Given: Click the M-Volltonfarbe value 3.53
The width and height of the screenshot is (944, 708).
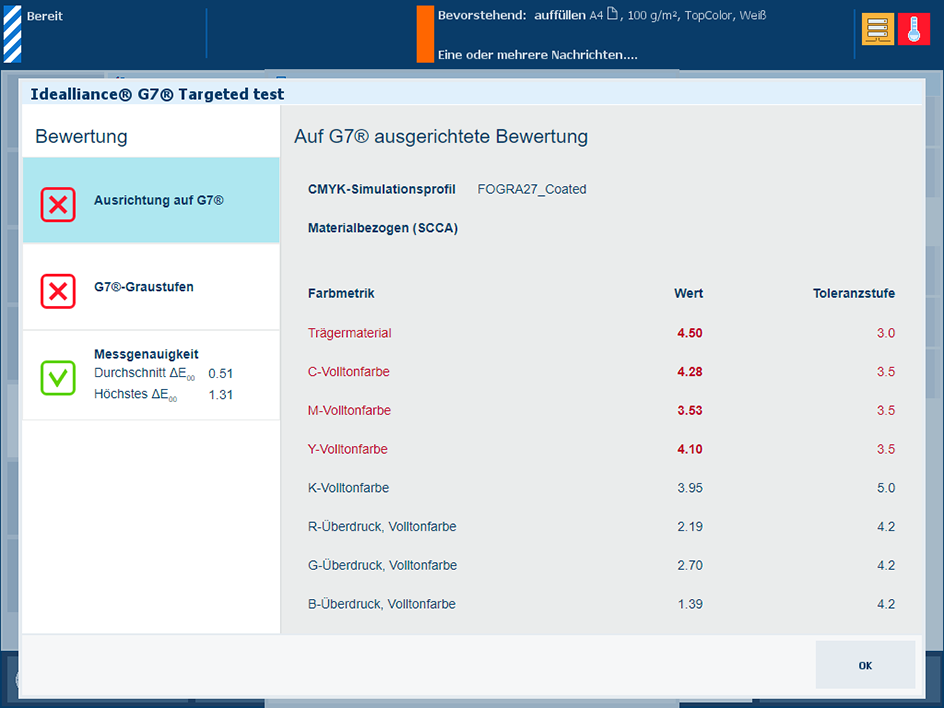Looking at the screenshot, I should 690,410.
